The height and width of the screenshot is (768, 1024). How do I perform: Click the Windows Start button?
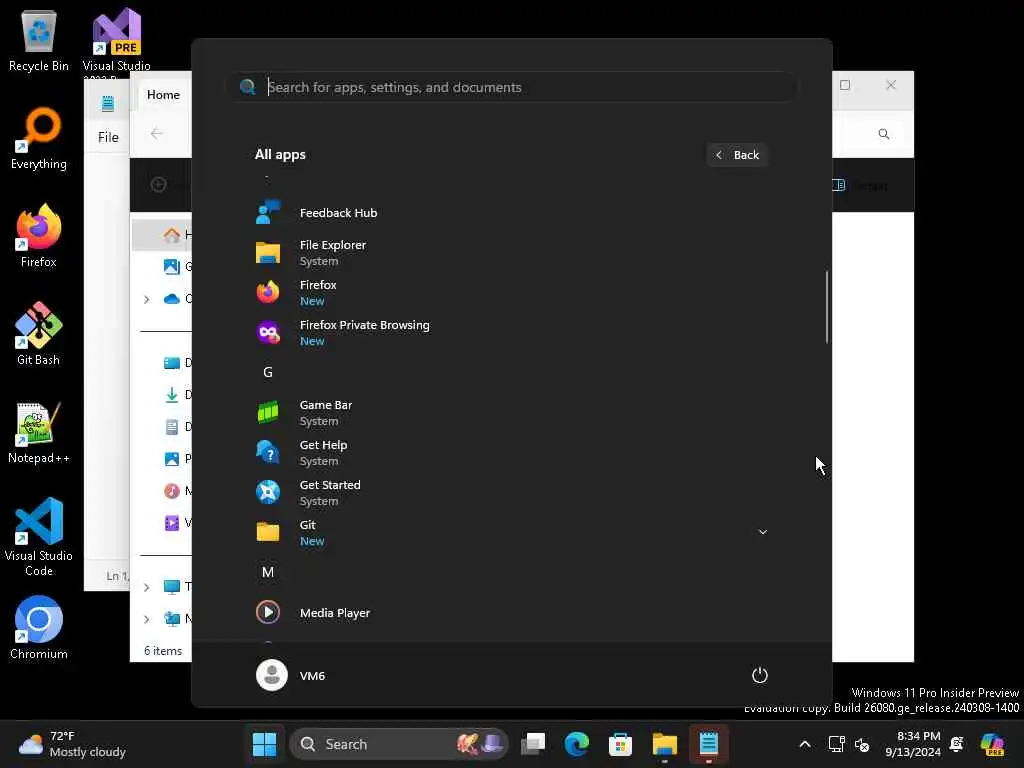(x=264, y=744)
